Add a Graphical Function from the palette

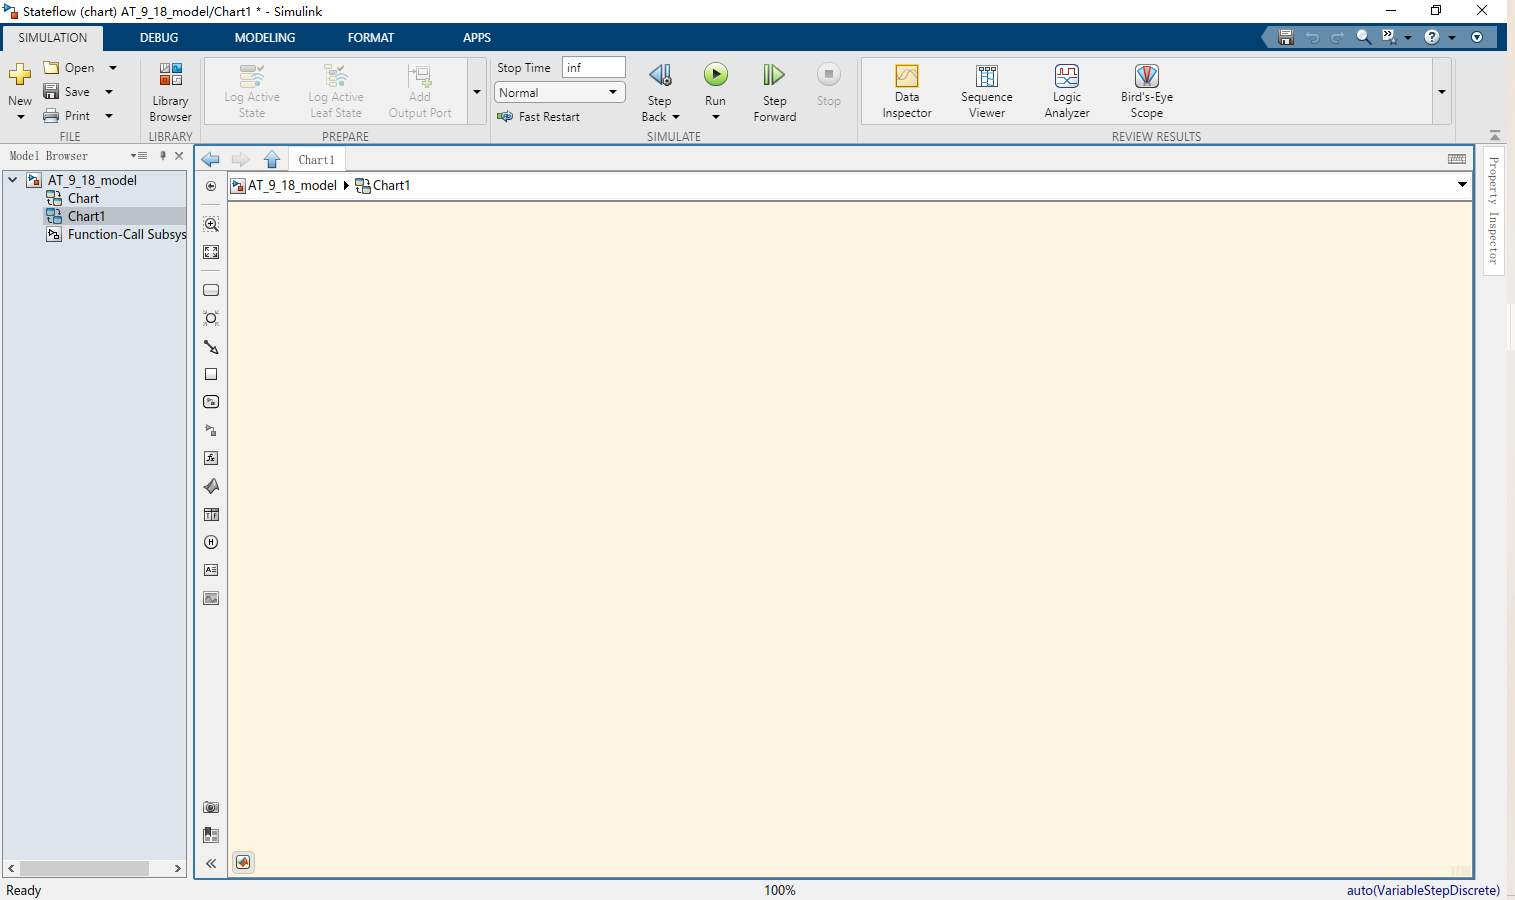point(211,458)
